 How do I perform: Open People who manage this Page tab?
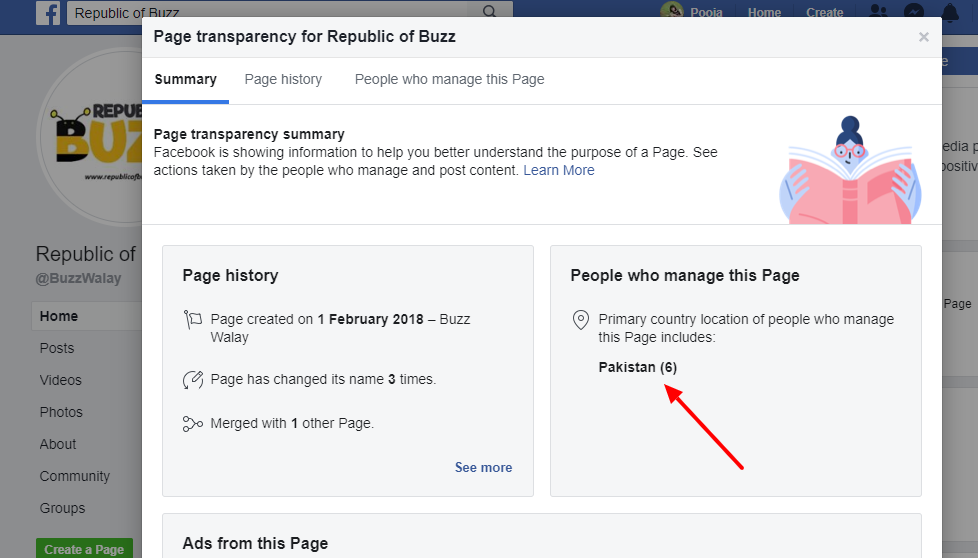[x=449, y=80]
